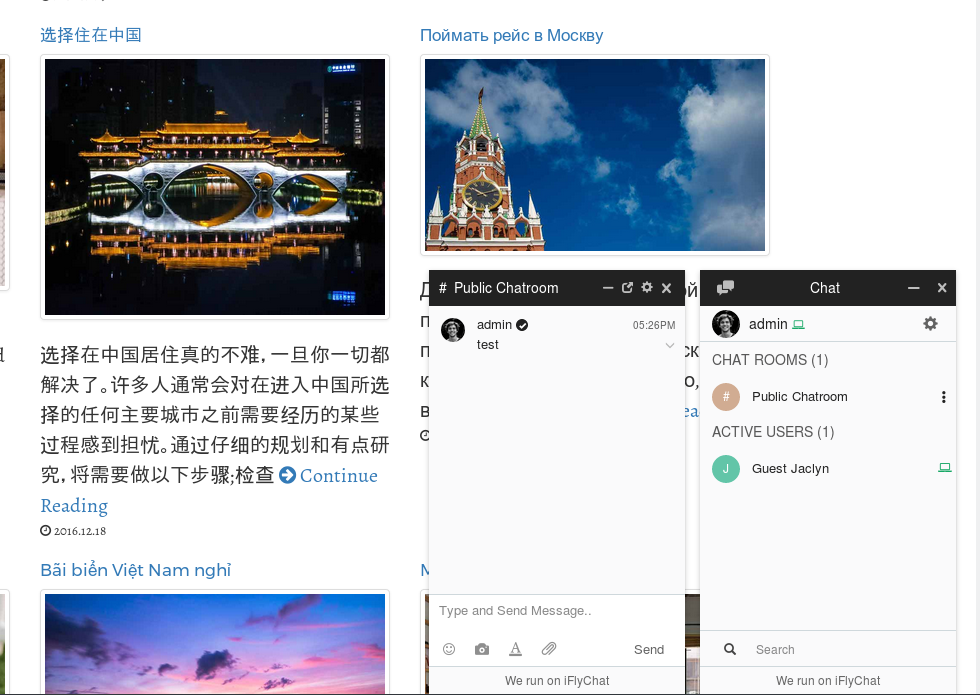Click search magnifier icon in Chat panel

click(x=729, y=649)
